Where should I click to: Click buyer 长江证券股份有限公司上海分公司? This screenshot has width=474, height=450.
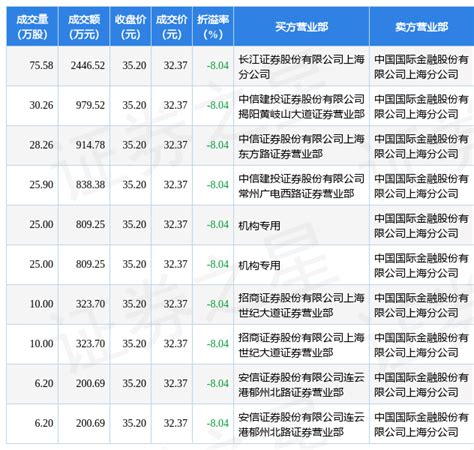[301, 67]
